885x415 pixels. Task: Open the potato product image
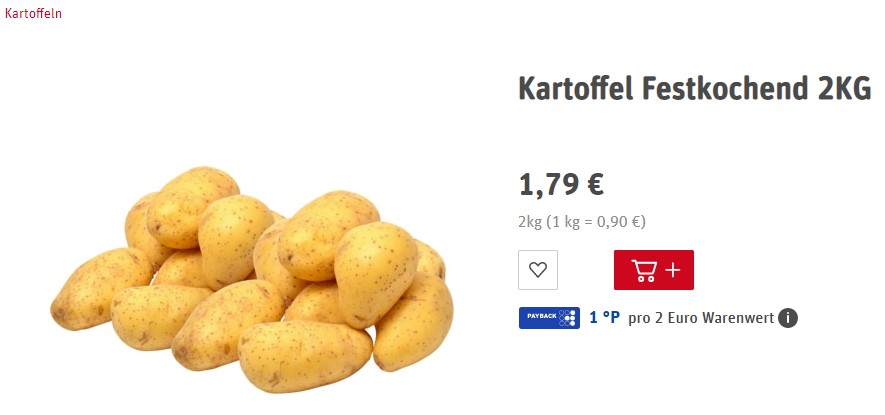coord(252,279)
